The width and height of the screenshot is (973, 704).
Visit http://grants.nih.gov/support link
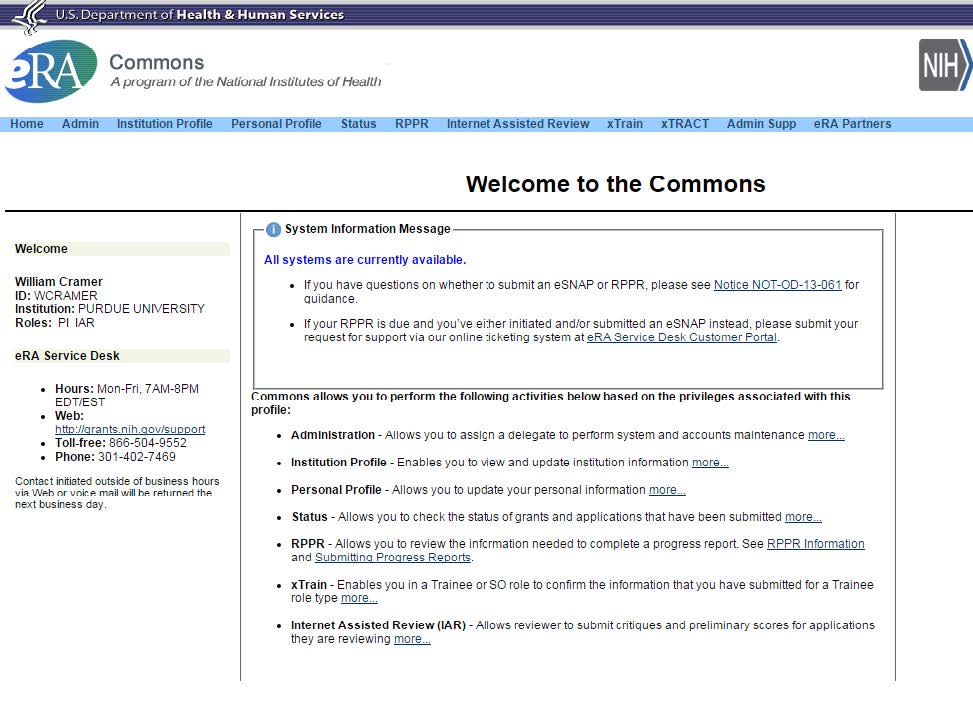[x=130, y=429]
